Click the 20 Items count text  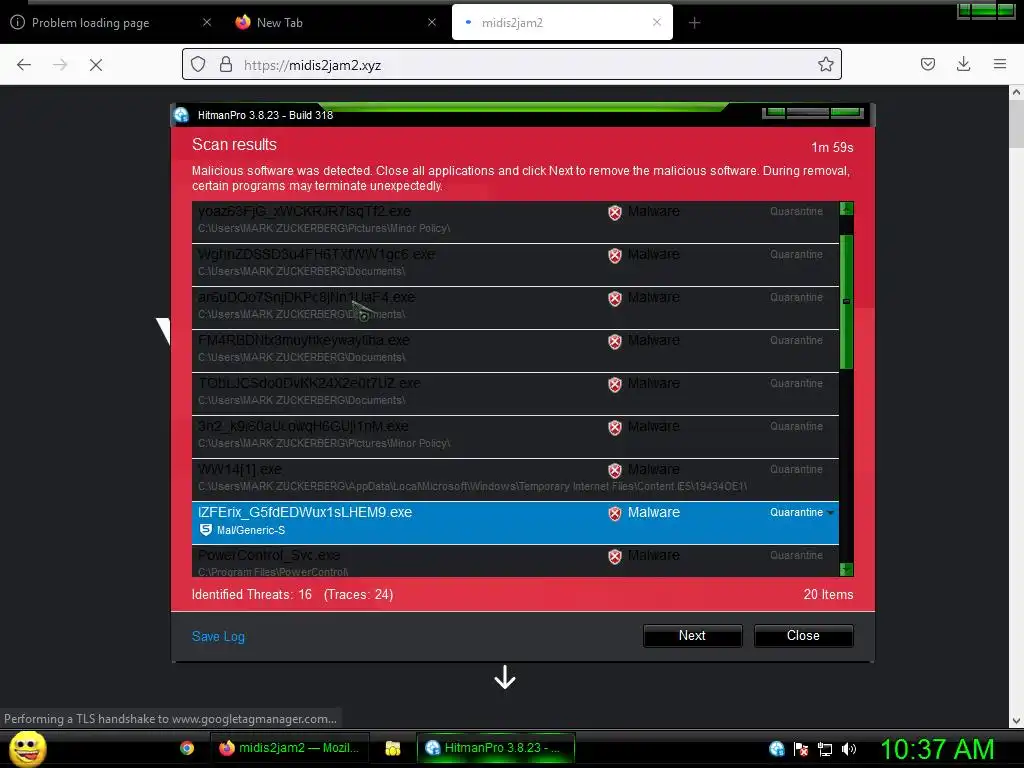tap(828, 595)
